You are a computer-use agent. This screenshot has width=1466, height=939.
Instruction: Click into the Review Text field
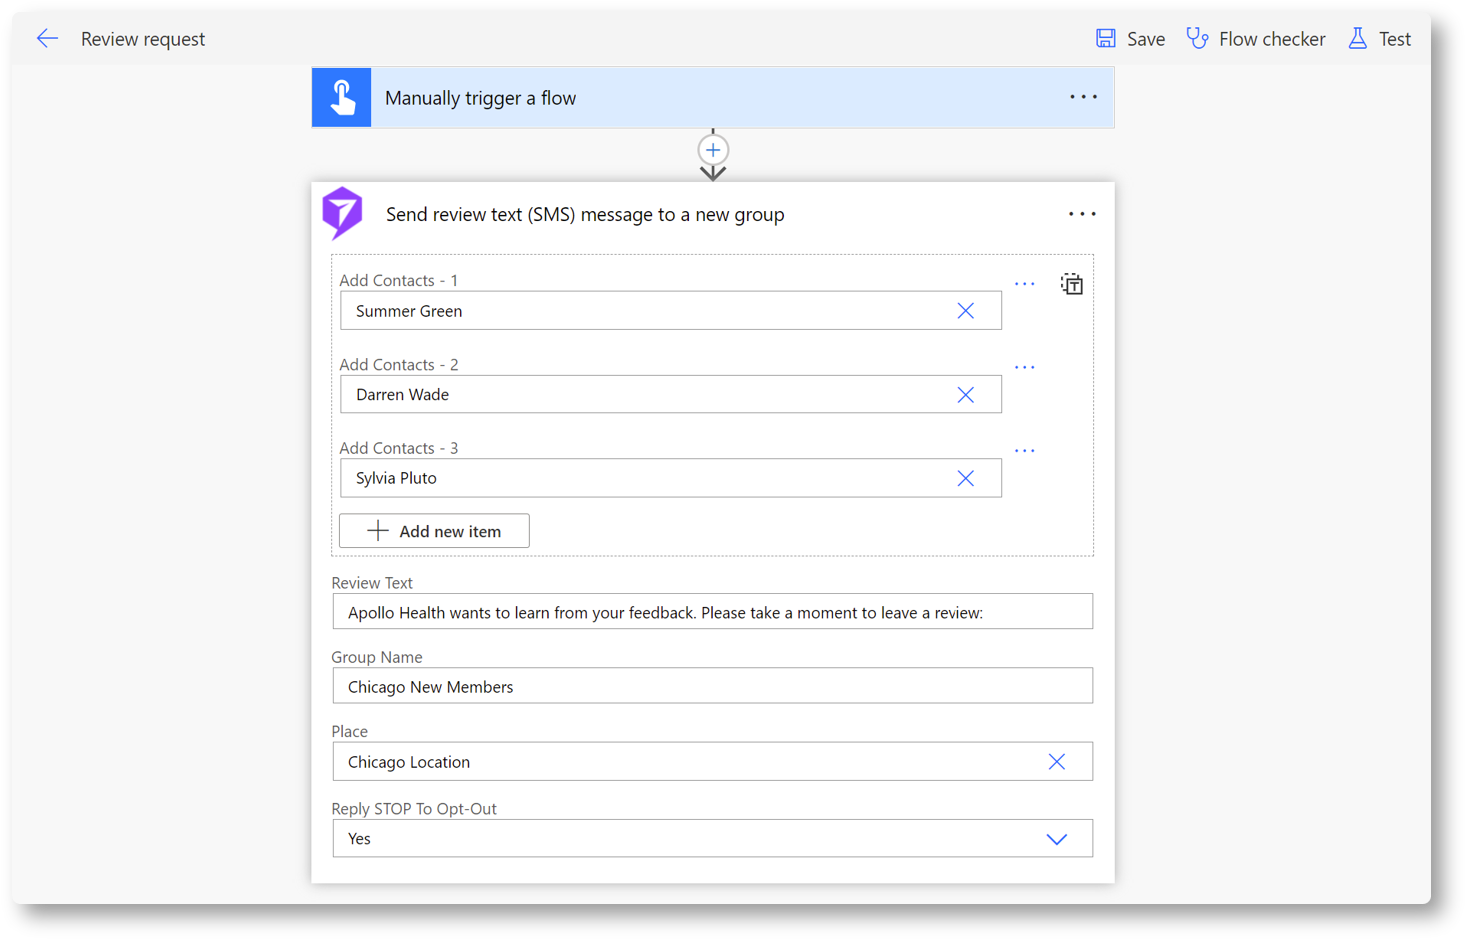coord(712,612)
